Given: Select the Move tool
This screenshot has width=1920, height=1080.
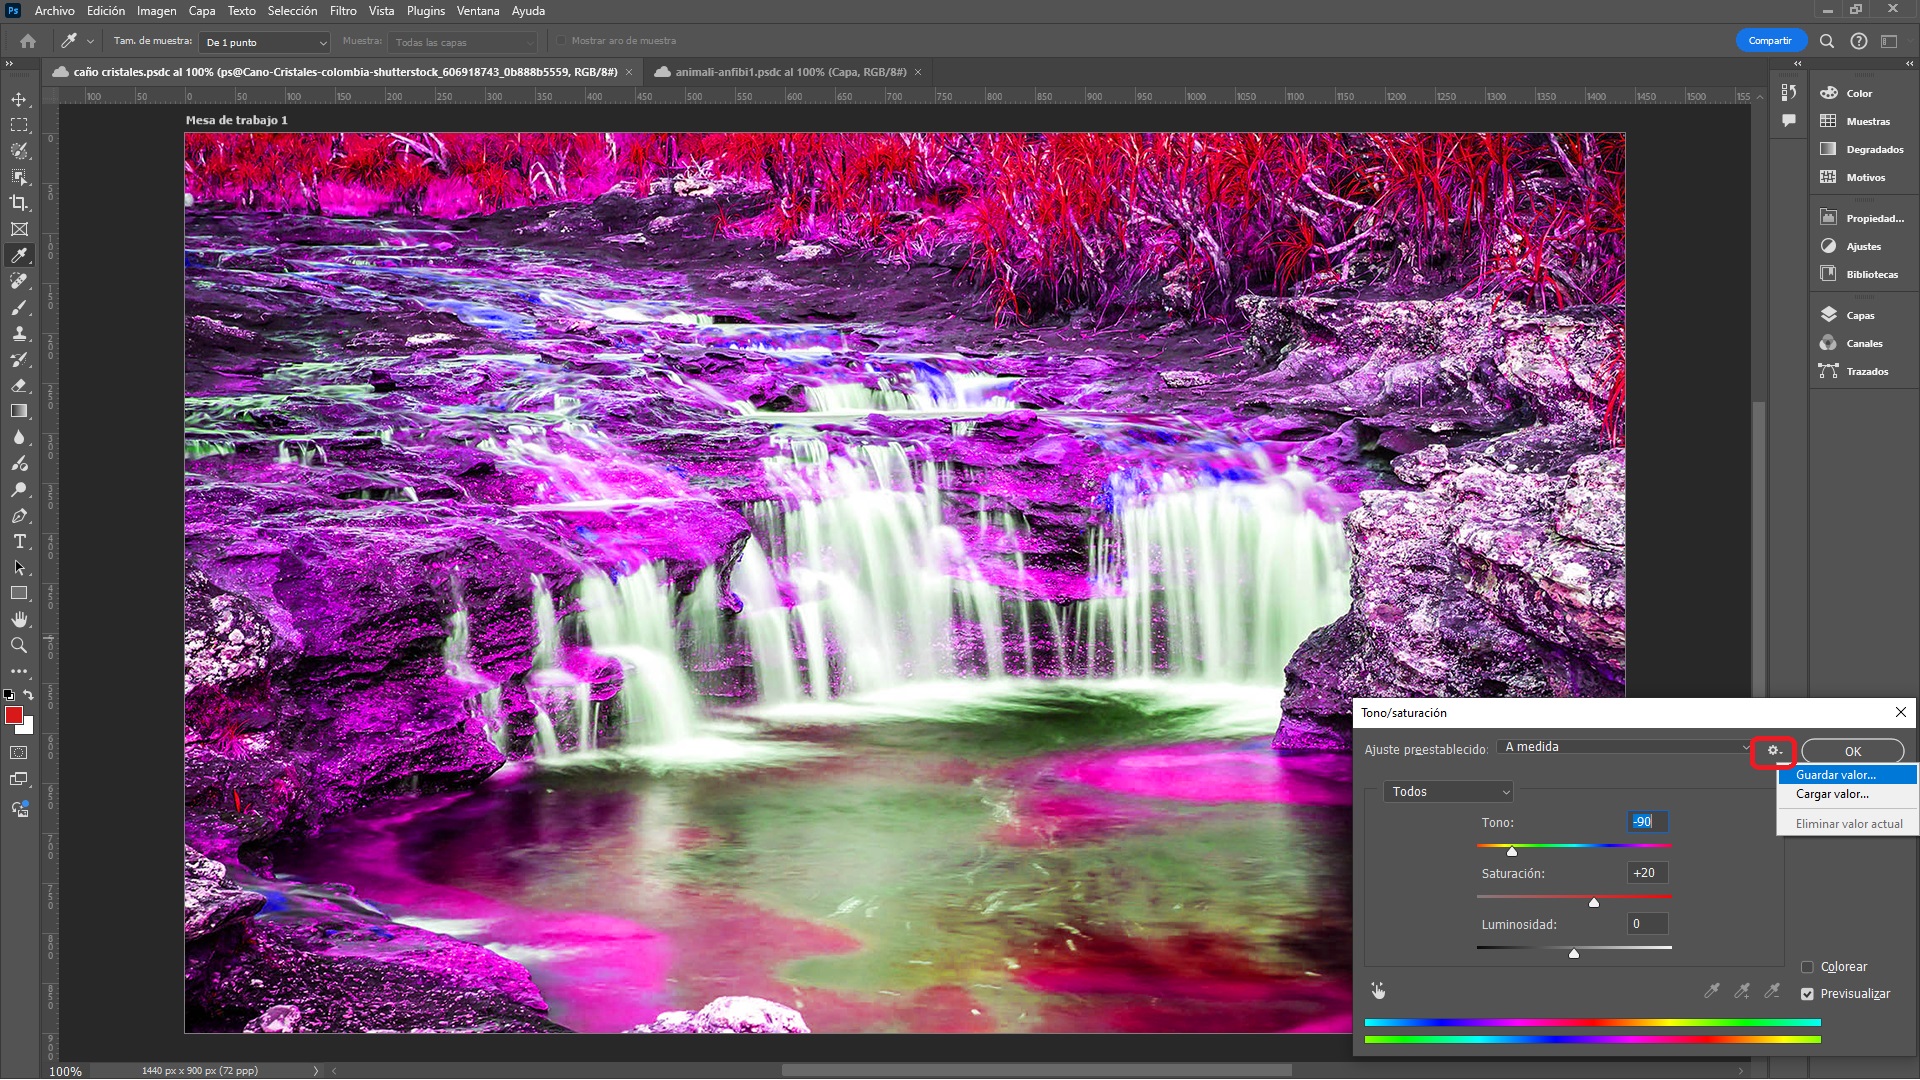Looking at the screenshot, I should click(x=19, y=99).
